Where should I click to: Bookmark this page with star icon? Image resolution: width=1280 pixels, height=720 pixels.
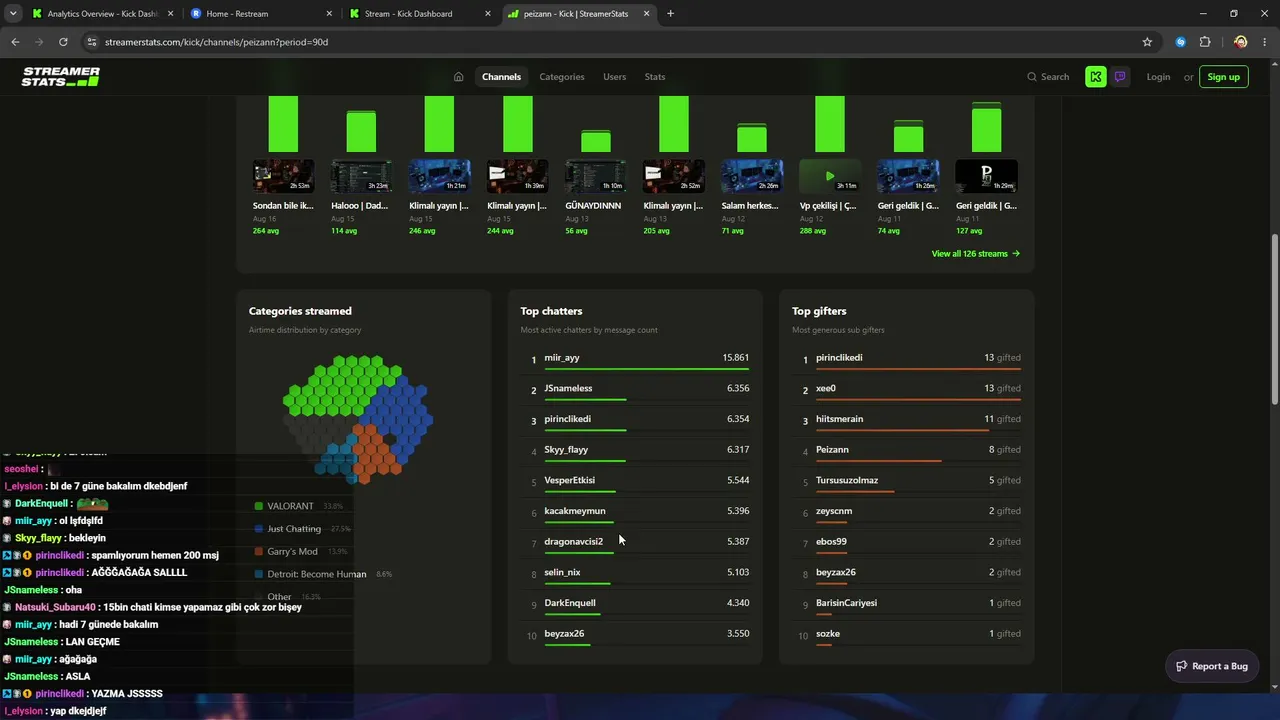1147,42
